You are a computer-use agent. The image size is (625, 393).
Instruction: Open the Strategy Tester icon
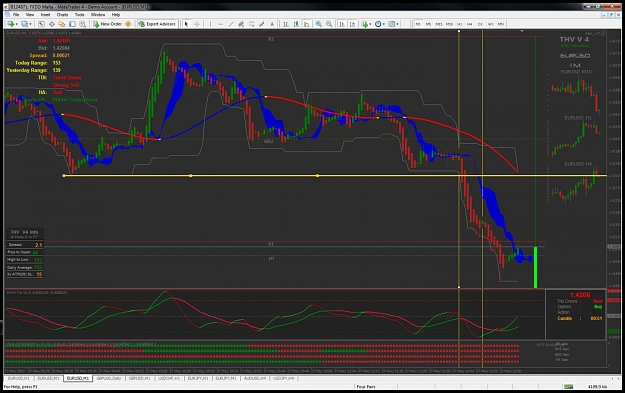click(83, 24)
